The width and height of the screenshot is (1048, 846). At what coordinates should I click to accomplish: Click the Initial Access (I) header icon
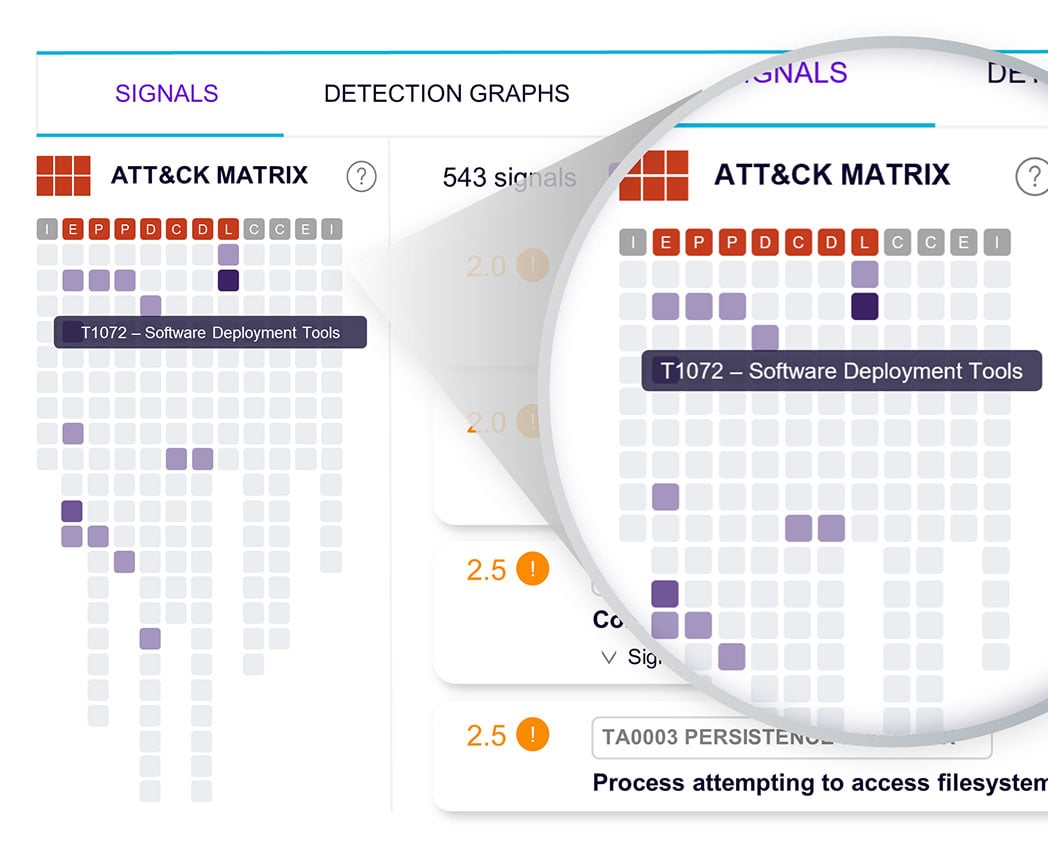pyautogui.click(x=45, y=229)
